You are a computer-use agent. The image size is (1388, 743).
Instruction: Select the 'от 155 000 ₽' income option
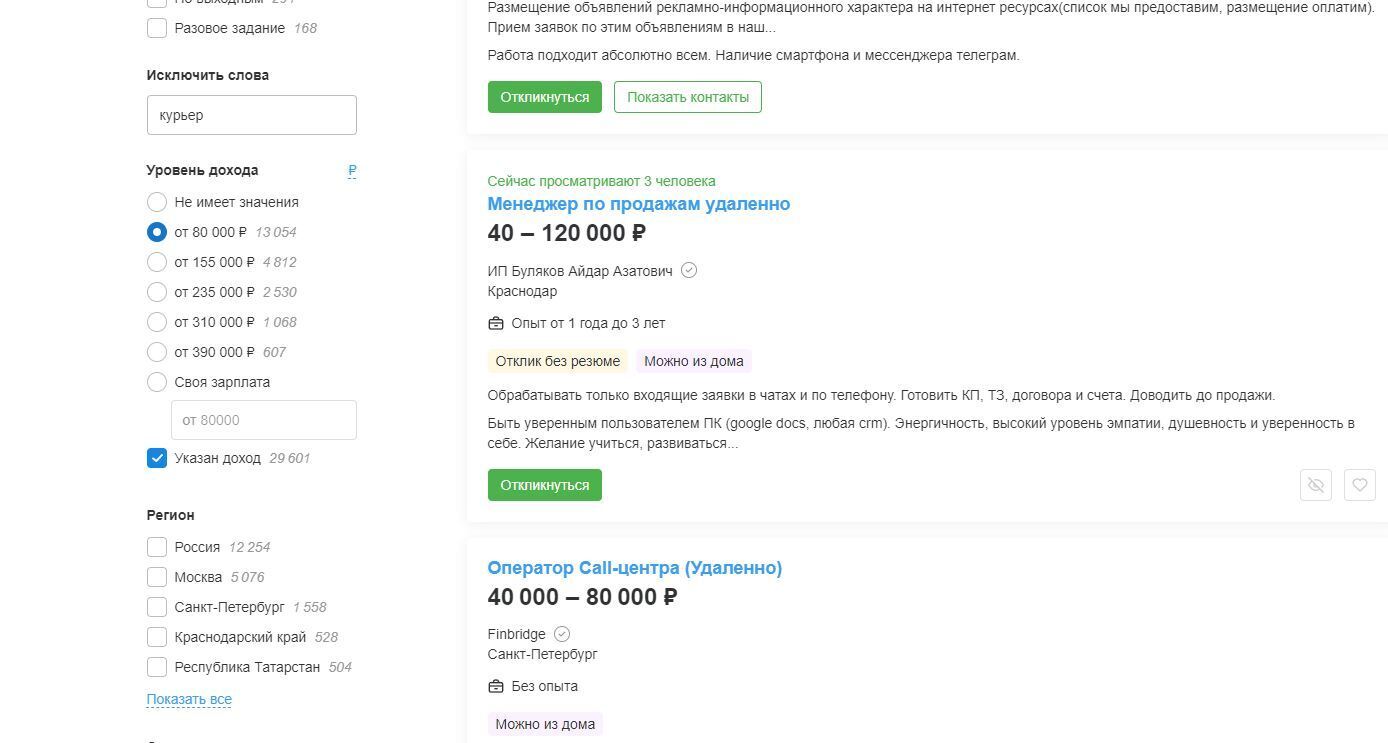pos(157,262)
